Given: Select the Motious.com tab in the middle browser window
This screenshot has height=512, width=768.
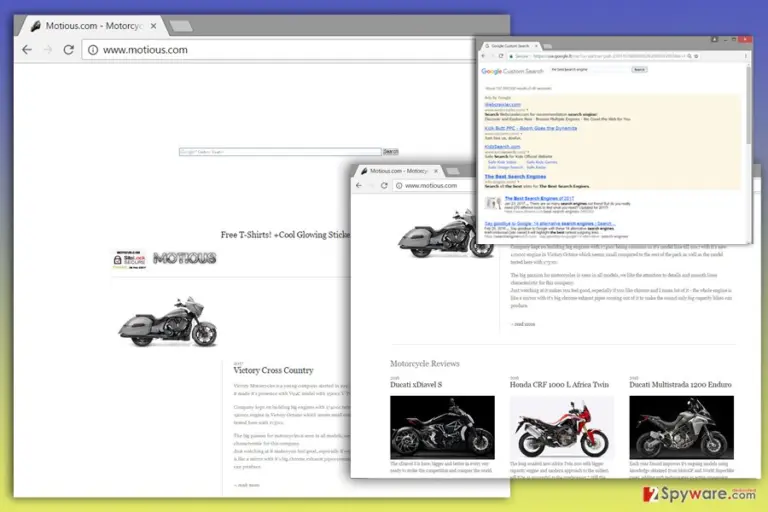Looking at the screenshot, I should (x=398, y=171).
